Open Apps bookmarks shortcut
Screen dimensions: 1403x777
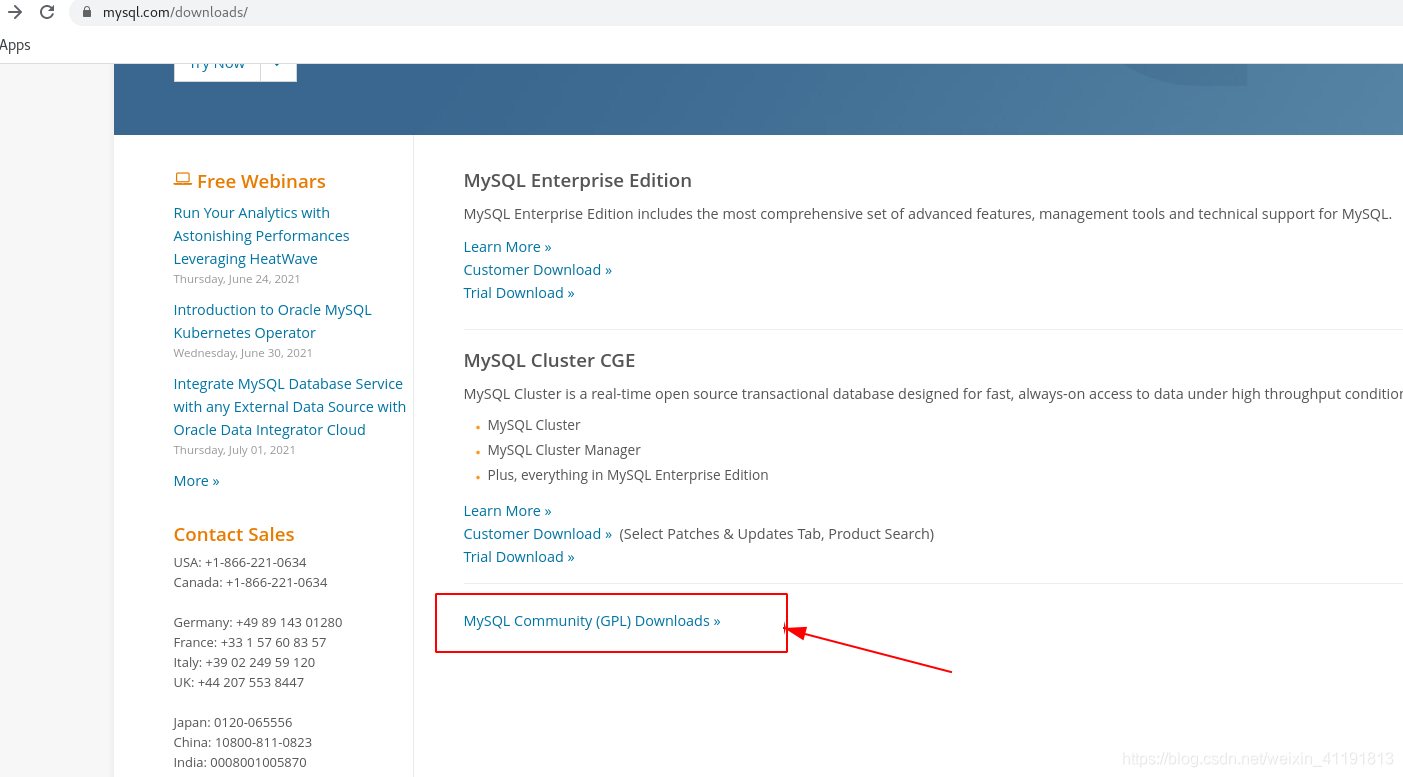(x=15, y=45)
